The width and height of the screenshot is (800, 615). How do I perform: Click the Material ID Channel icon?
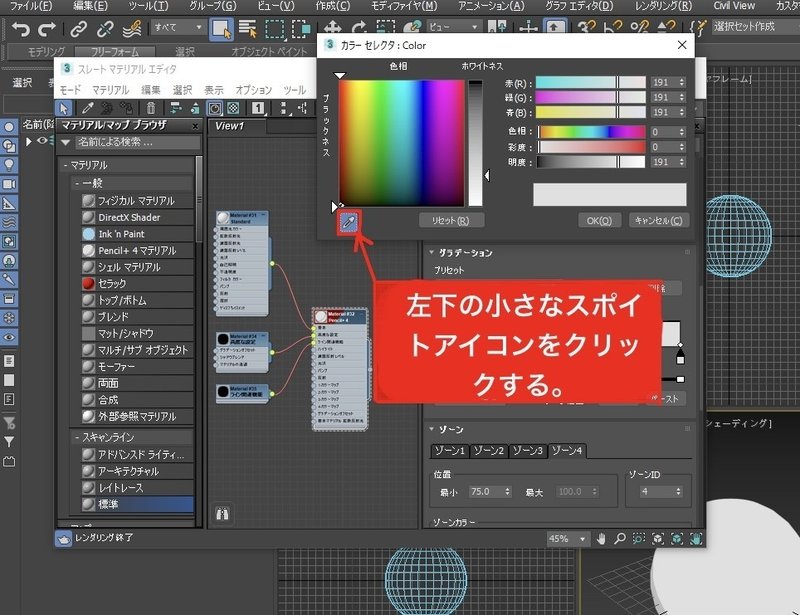click(x=258, y=108)
